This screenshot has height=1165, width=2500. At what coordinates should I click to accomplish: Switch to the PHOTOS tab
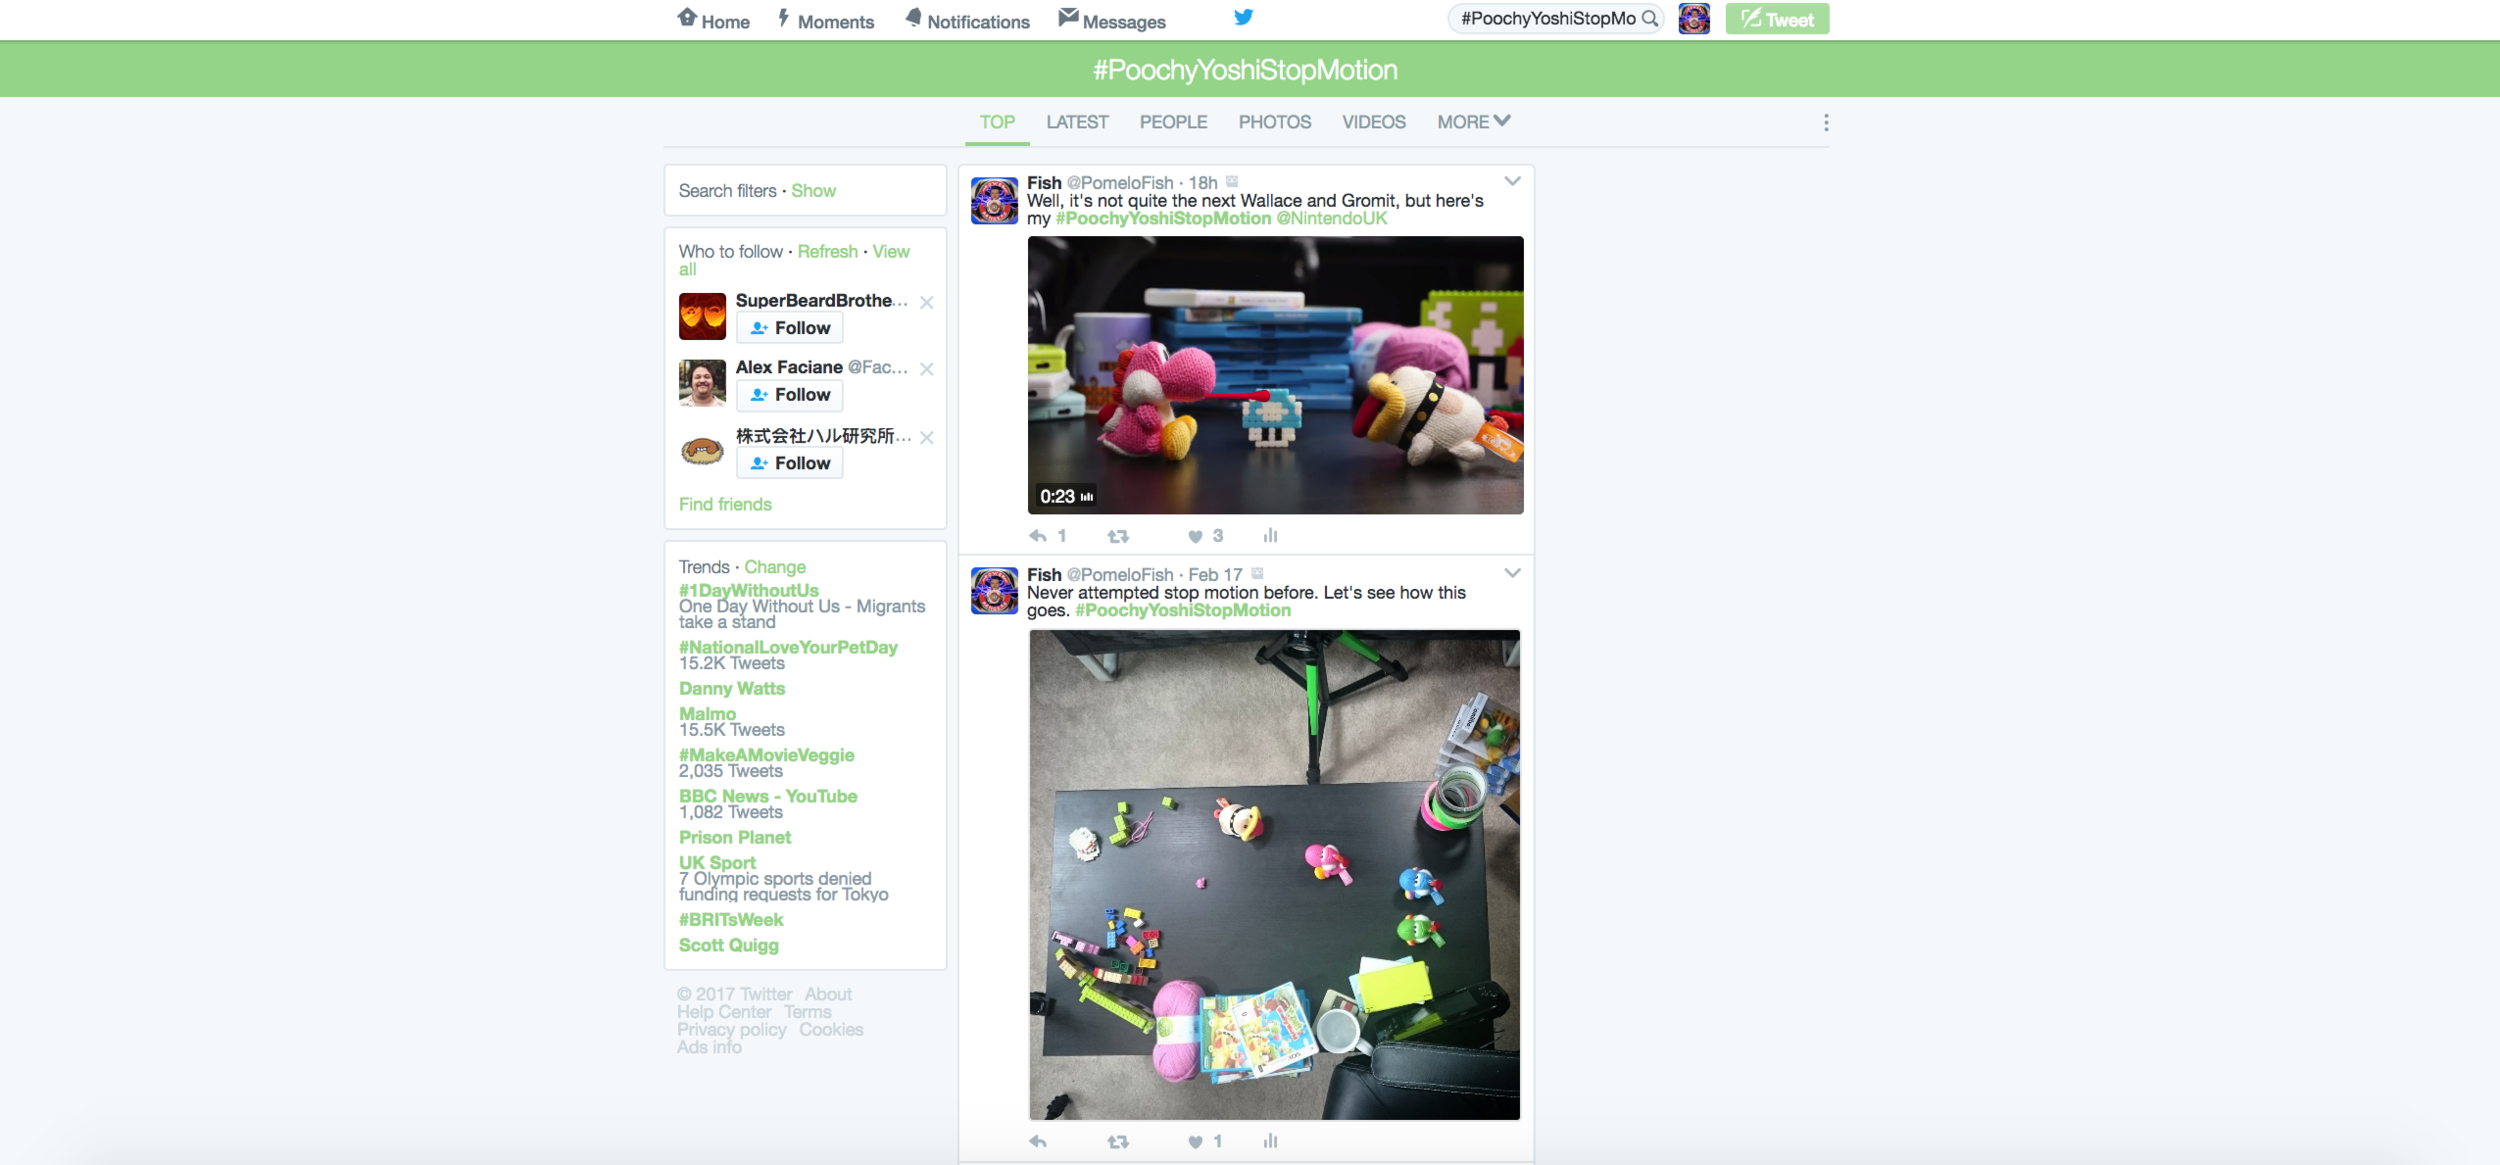pyautogui.click(x=1274, y=122)
